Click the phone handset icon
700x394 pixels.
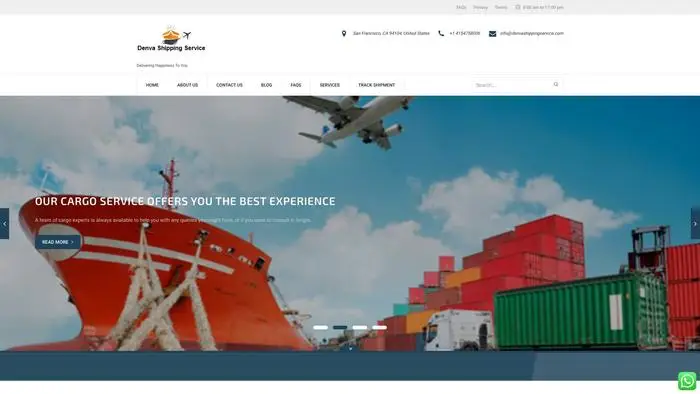[x=441, y=33]
